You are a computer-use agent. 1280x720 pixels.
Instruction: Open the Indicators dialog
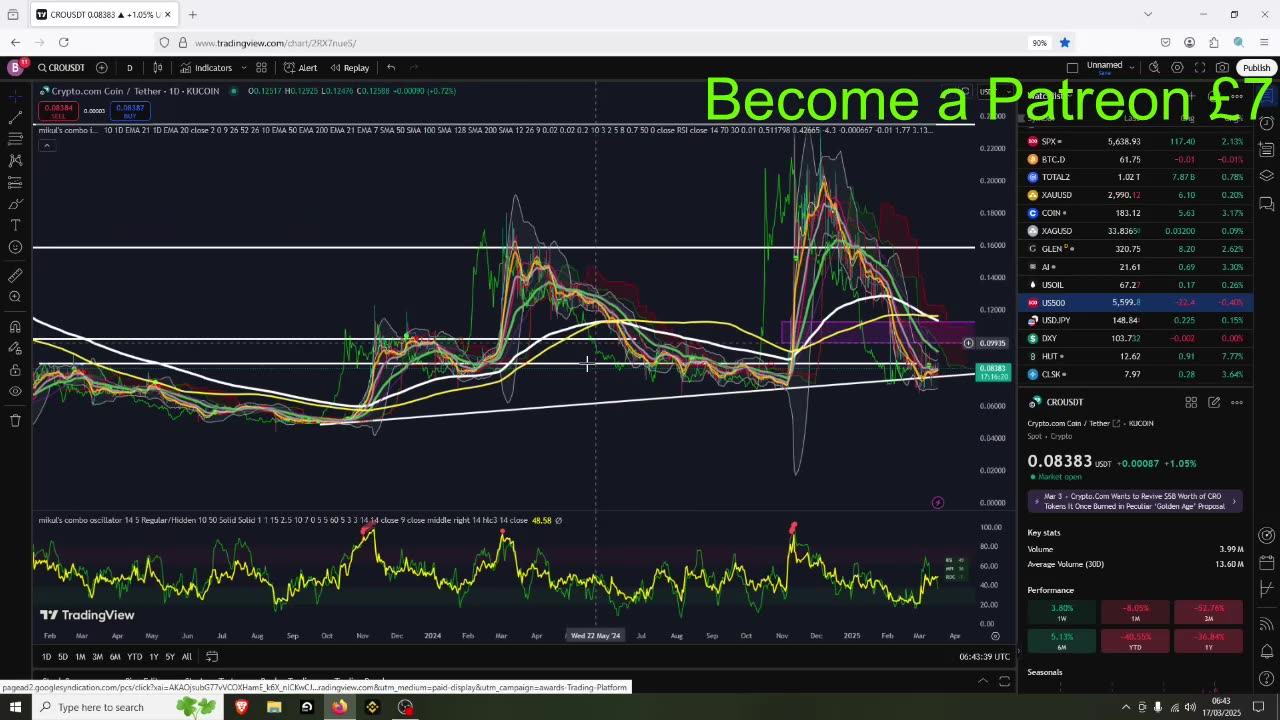pos(206,68)
